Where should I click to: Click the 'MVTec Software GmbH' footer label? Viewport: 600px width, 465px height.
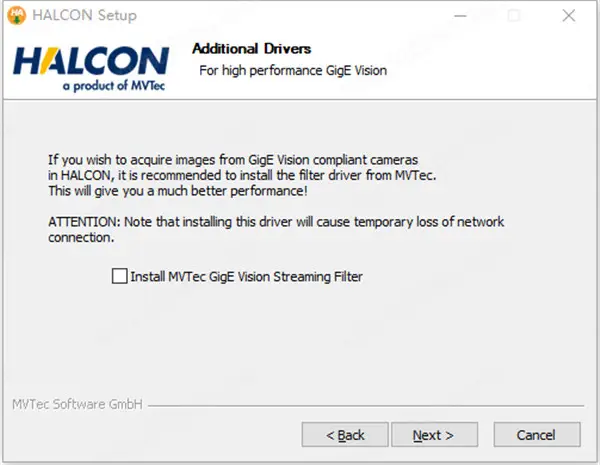(x=77, y=405)
